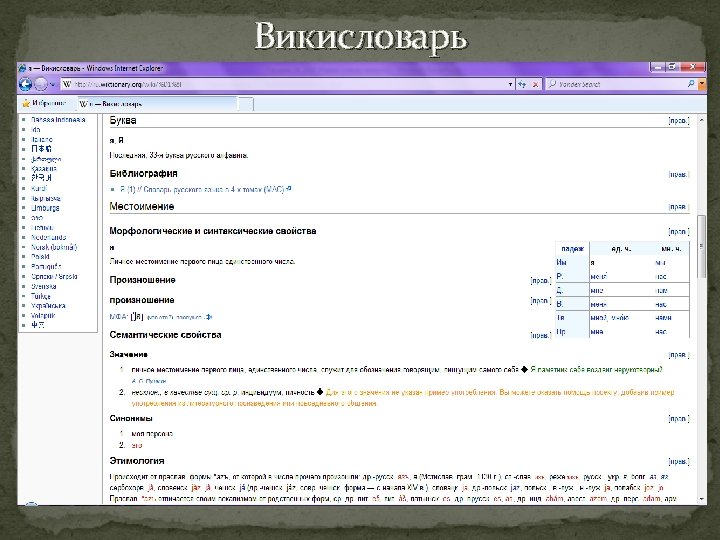
Task: Edit the Синонимы section via [прав.]
Action: tap(679, 419)
